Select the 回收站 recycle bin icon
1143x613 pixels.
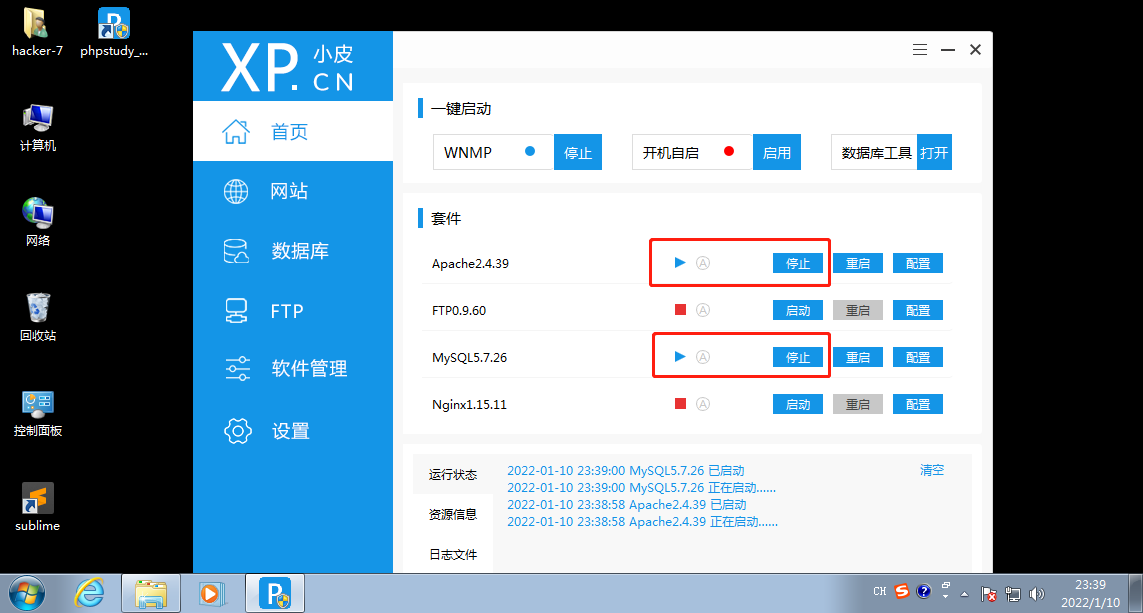(38, 317)
